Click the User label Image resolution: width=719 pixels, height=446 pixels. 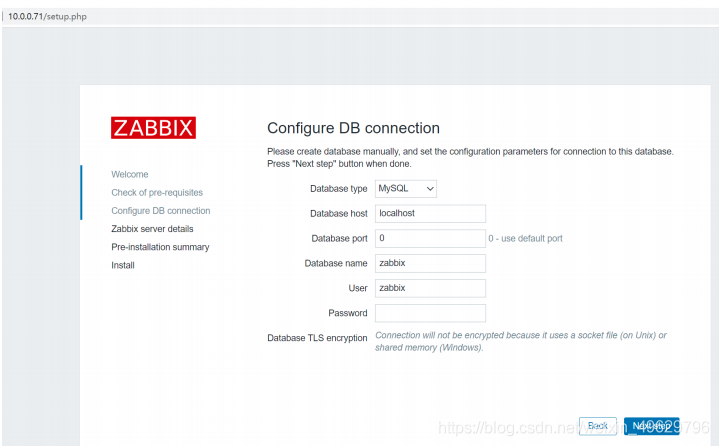pyautogui.click(x=358, y=288)
